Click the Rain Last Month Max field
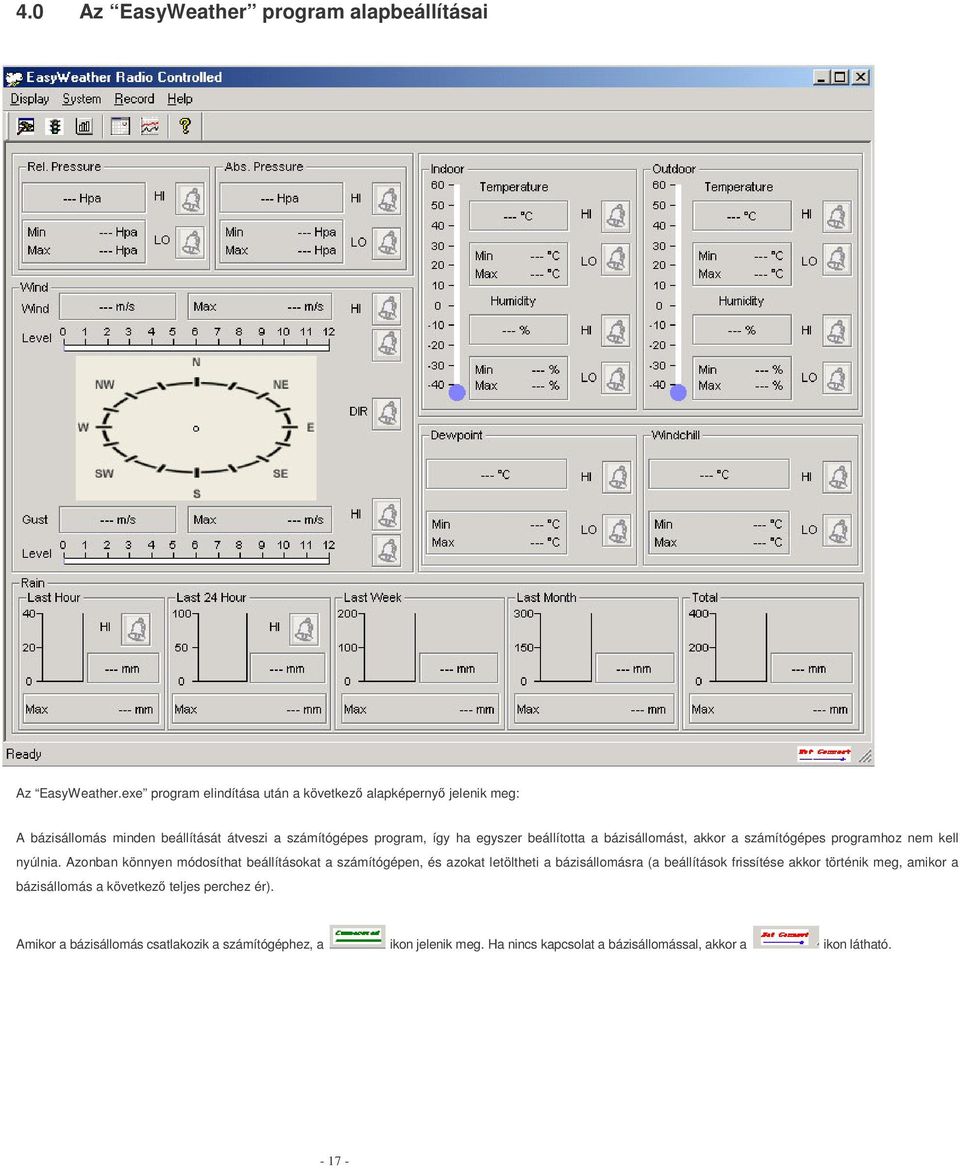Viewport: 960px width, 1169px height. [x=594, y=709]
